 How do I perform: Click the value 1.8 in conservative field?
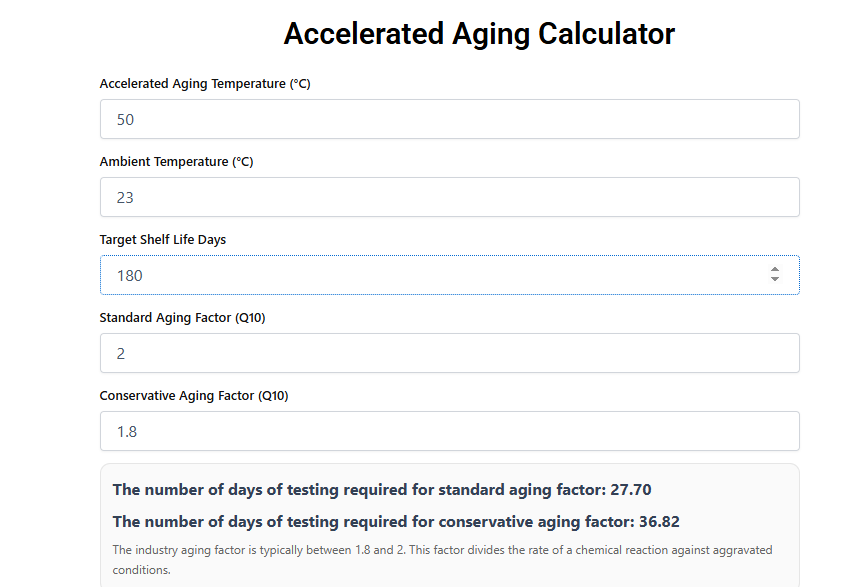point(127,432)
